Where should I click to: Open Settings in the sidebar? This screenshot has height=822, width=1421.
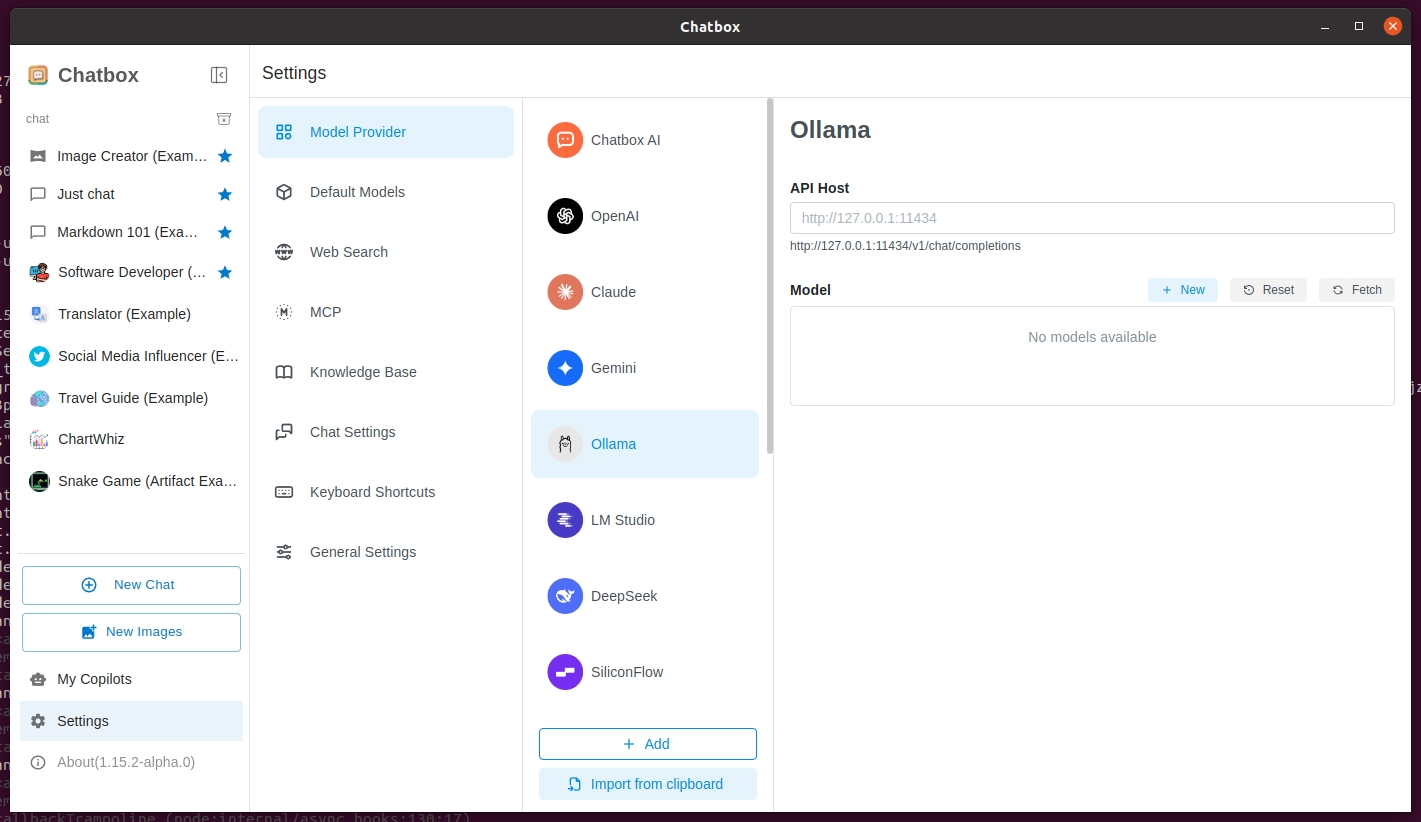pyautogui.click(x=132, y=721)
